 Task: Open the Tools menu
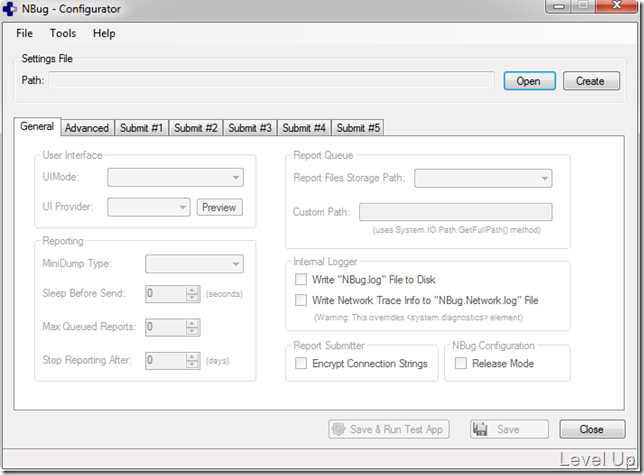(x=62, y=33)
